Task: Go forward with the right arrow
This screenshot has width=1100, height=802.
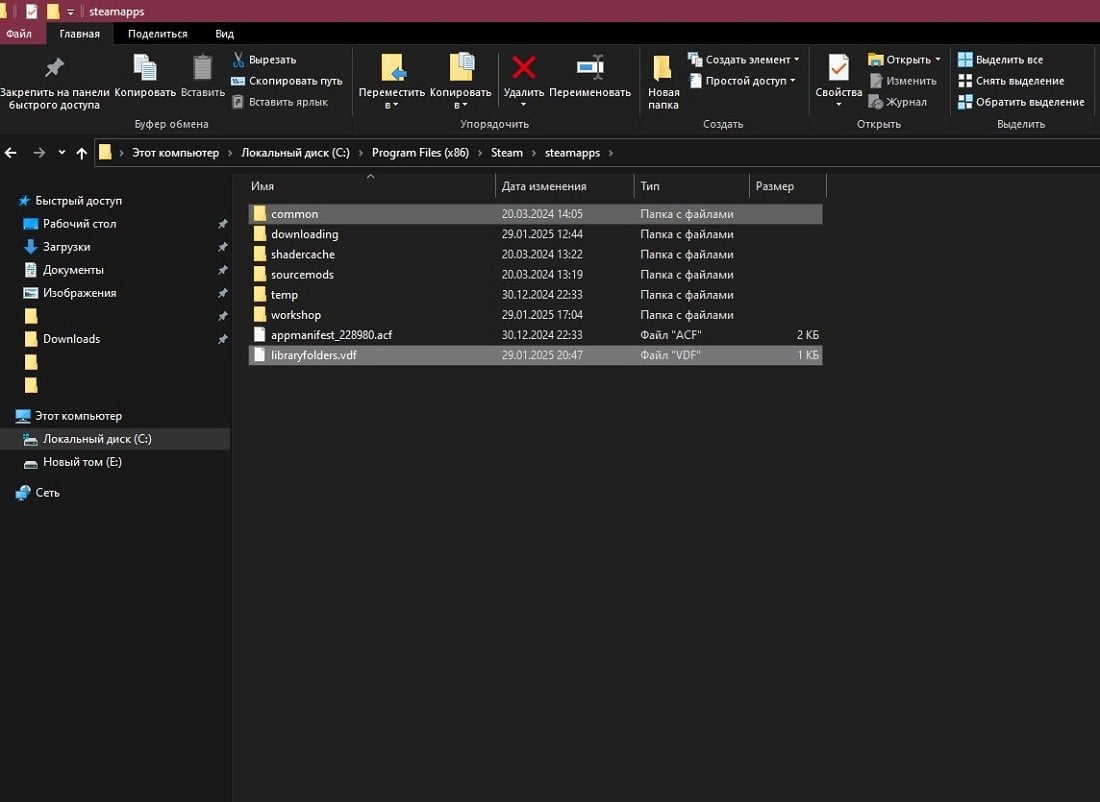Action: 39,152
